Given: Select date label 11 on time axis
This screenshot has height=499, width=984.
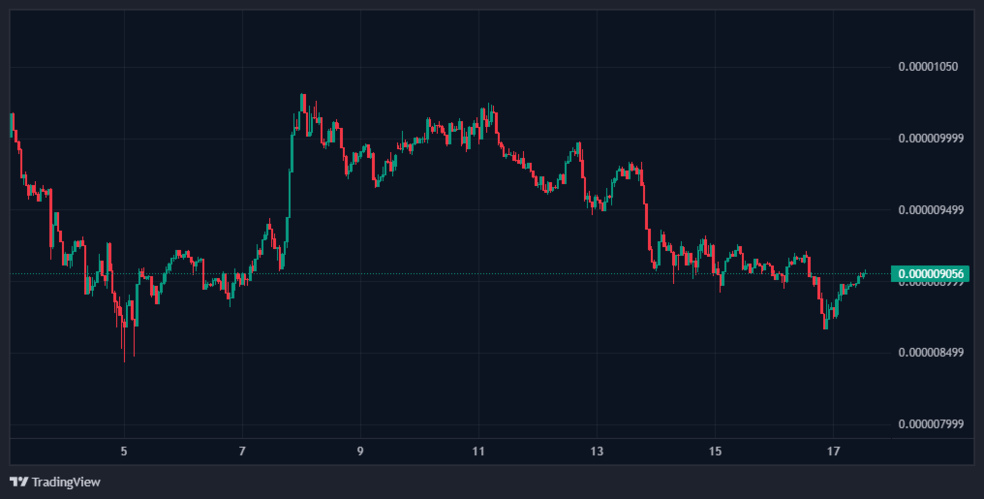Looking at the screenshot, I should pos(478,452).
